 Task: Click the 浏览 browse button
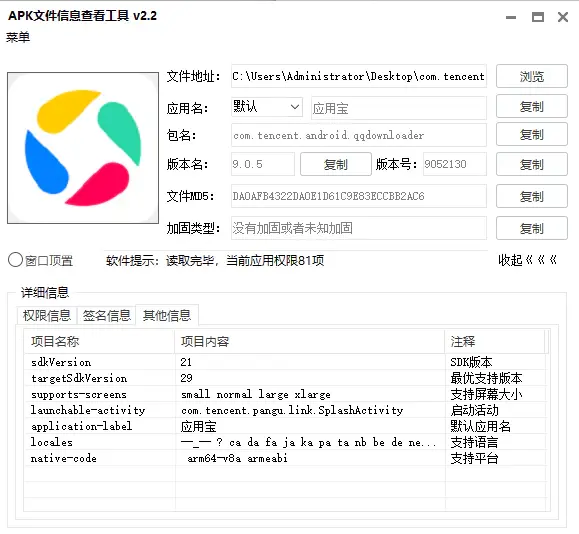532,76
